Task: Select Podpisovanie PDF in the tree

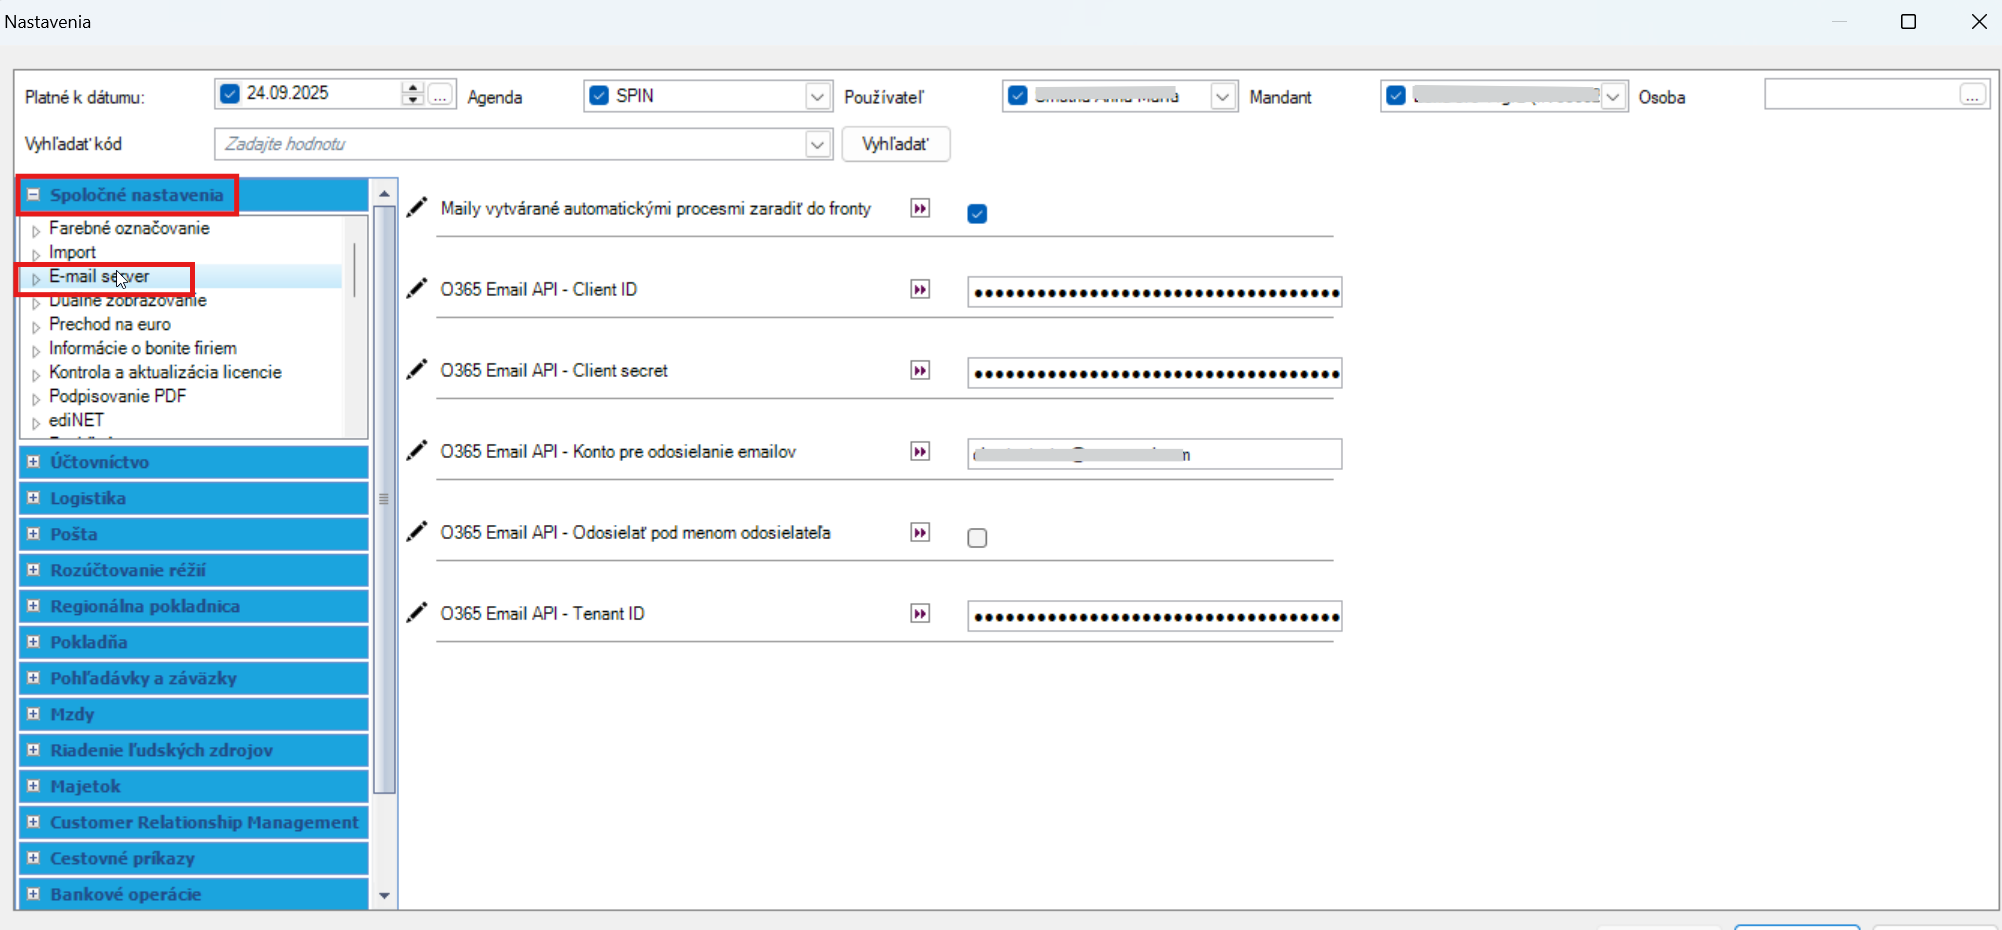Action: click(x=117, y=396)
